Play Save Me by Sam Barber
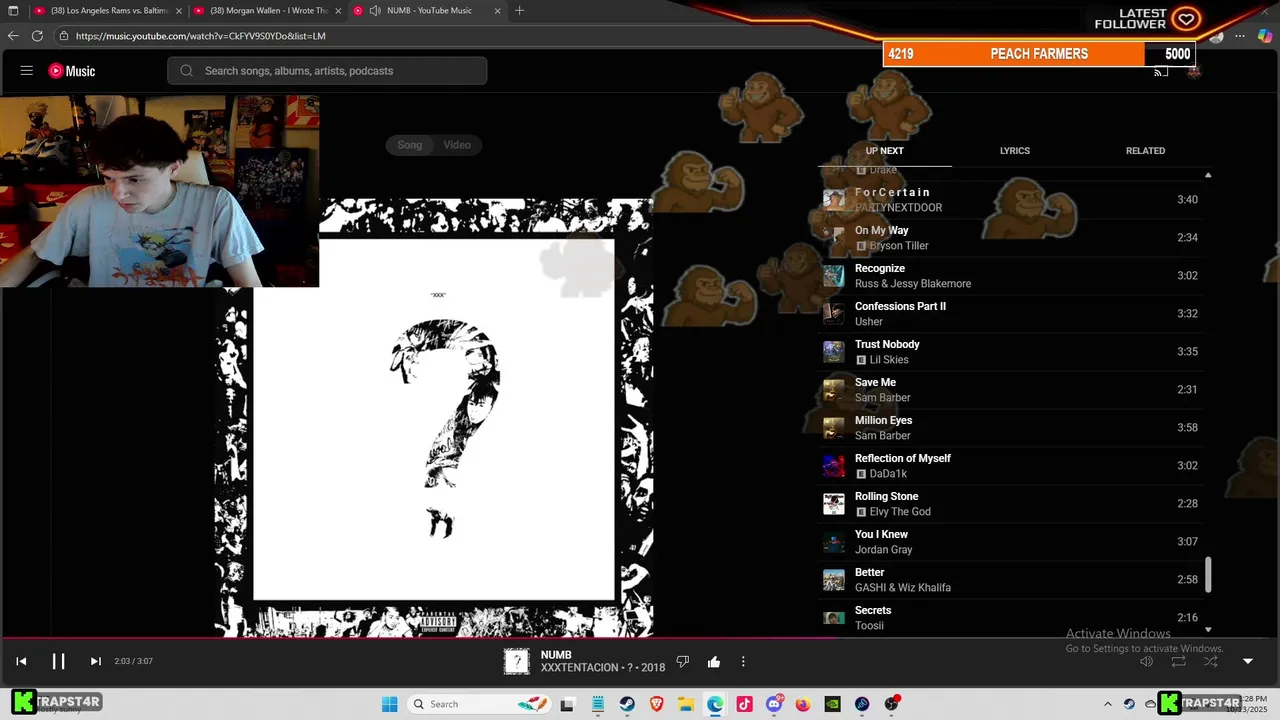Screen dimensions: 1280x720 pos(1010,390)
